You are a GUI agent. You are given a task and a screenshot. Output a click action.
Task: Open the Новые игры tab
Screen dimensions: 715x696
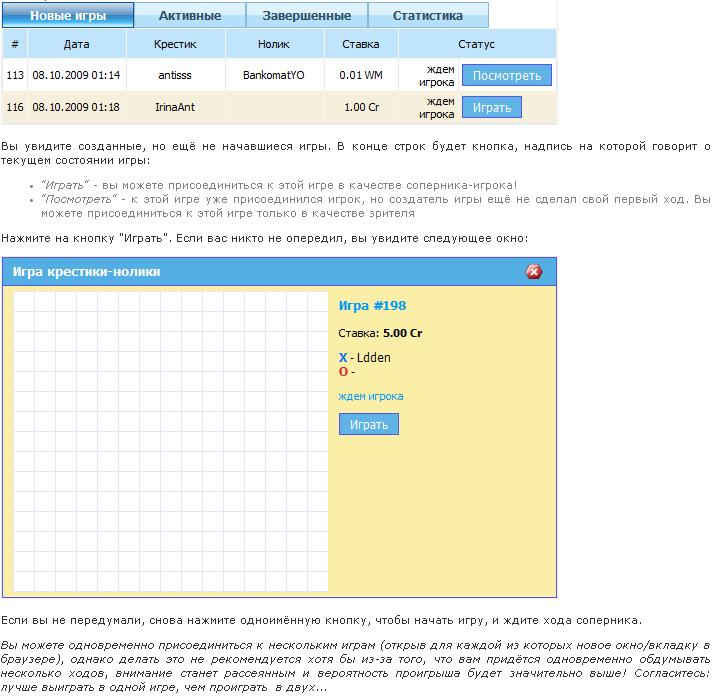[68, 16]
